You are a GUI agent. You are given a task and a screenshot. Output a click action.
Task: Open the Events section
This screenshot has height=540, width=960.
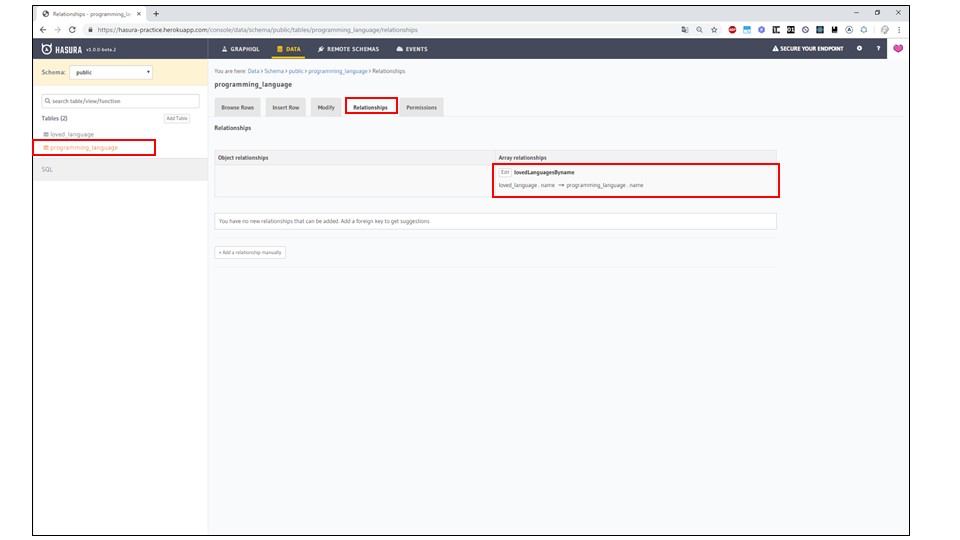pyautogui.click(x=412, y=49)
